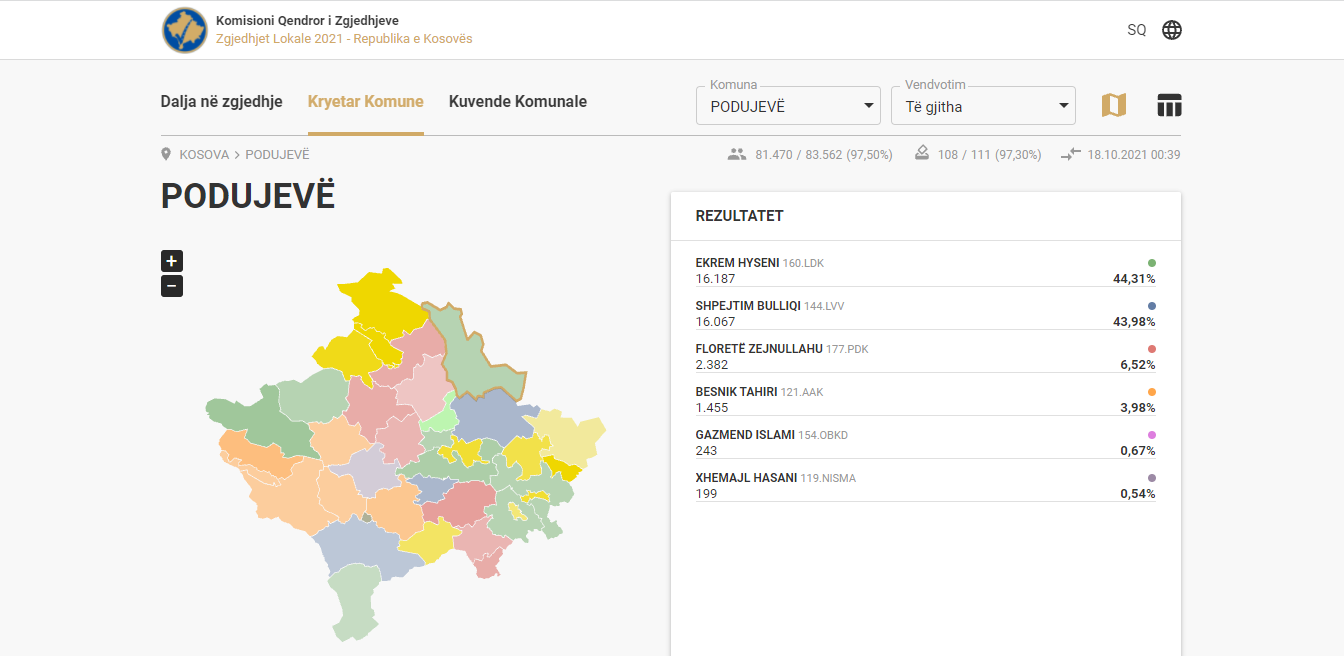Switch to map view icon

1114,105
